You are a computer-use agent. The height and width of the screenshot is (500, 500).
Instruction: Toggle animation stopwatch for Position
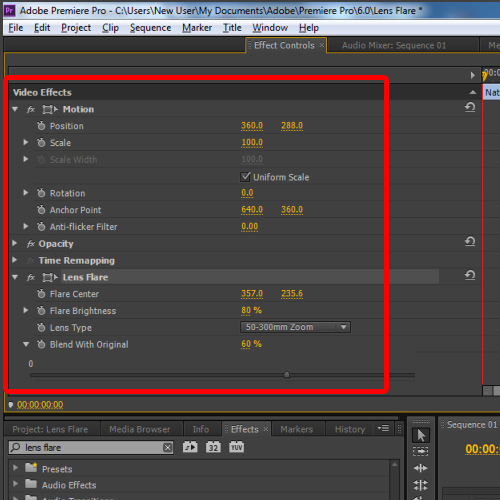pyautogui.click(x=41, y=126)
